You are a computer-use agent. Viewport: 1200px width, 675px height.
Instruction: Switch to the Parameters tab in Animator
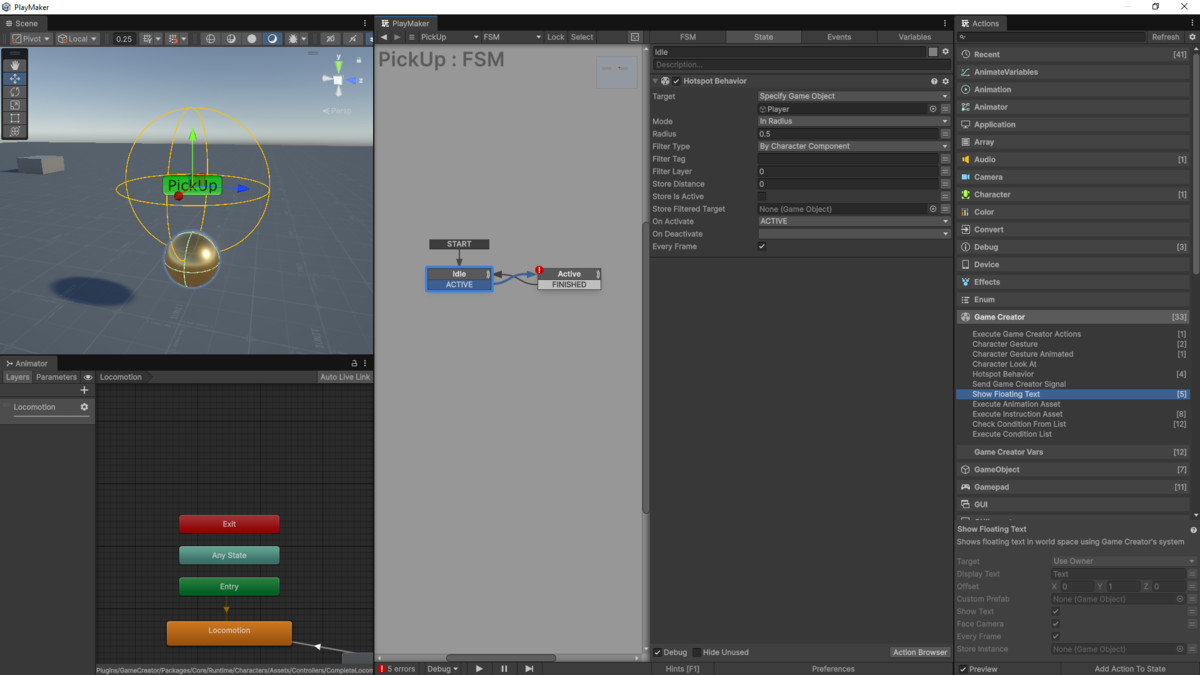[x=56, y=377]
